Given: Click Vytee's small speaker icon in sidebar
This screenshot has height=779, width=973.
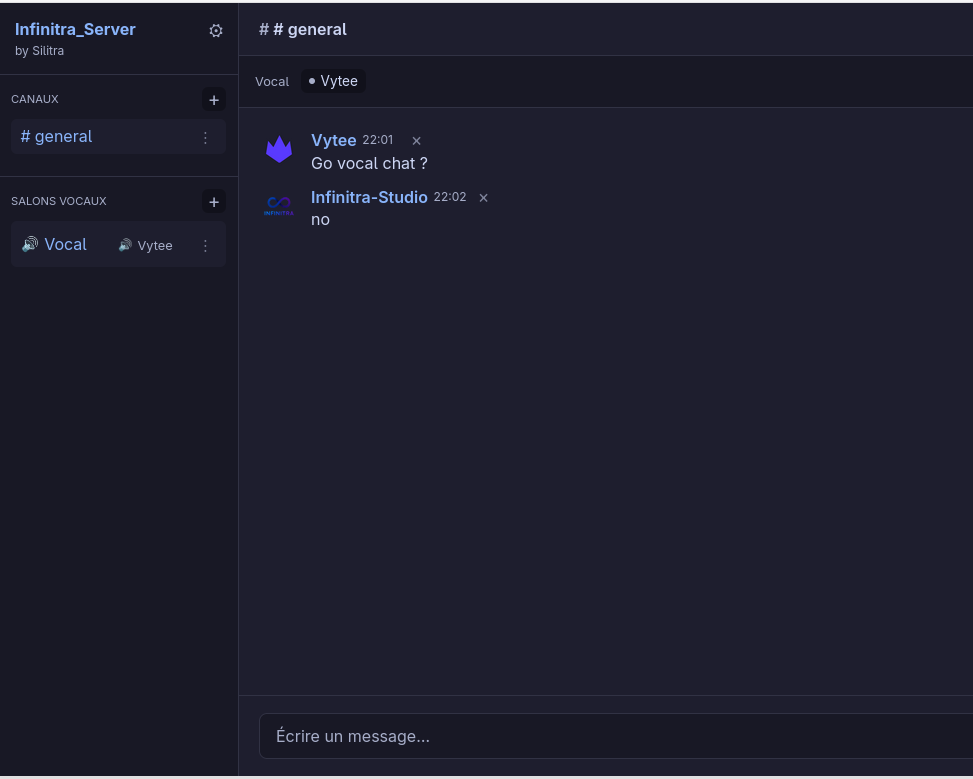Looking at the screenshot, I should coord(125,245).
